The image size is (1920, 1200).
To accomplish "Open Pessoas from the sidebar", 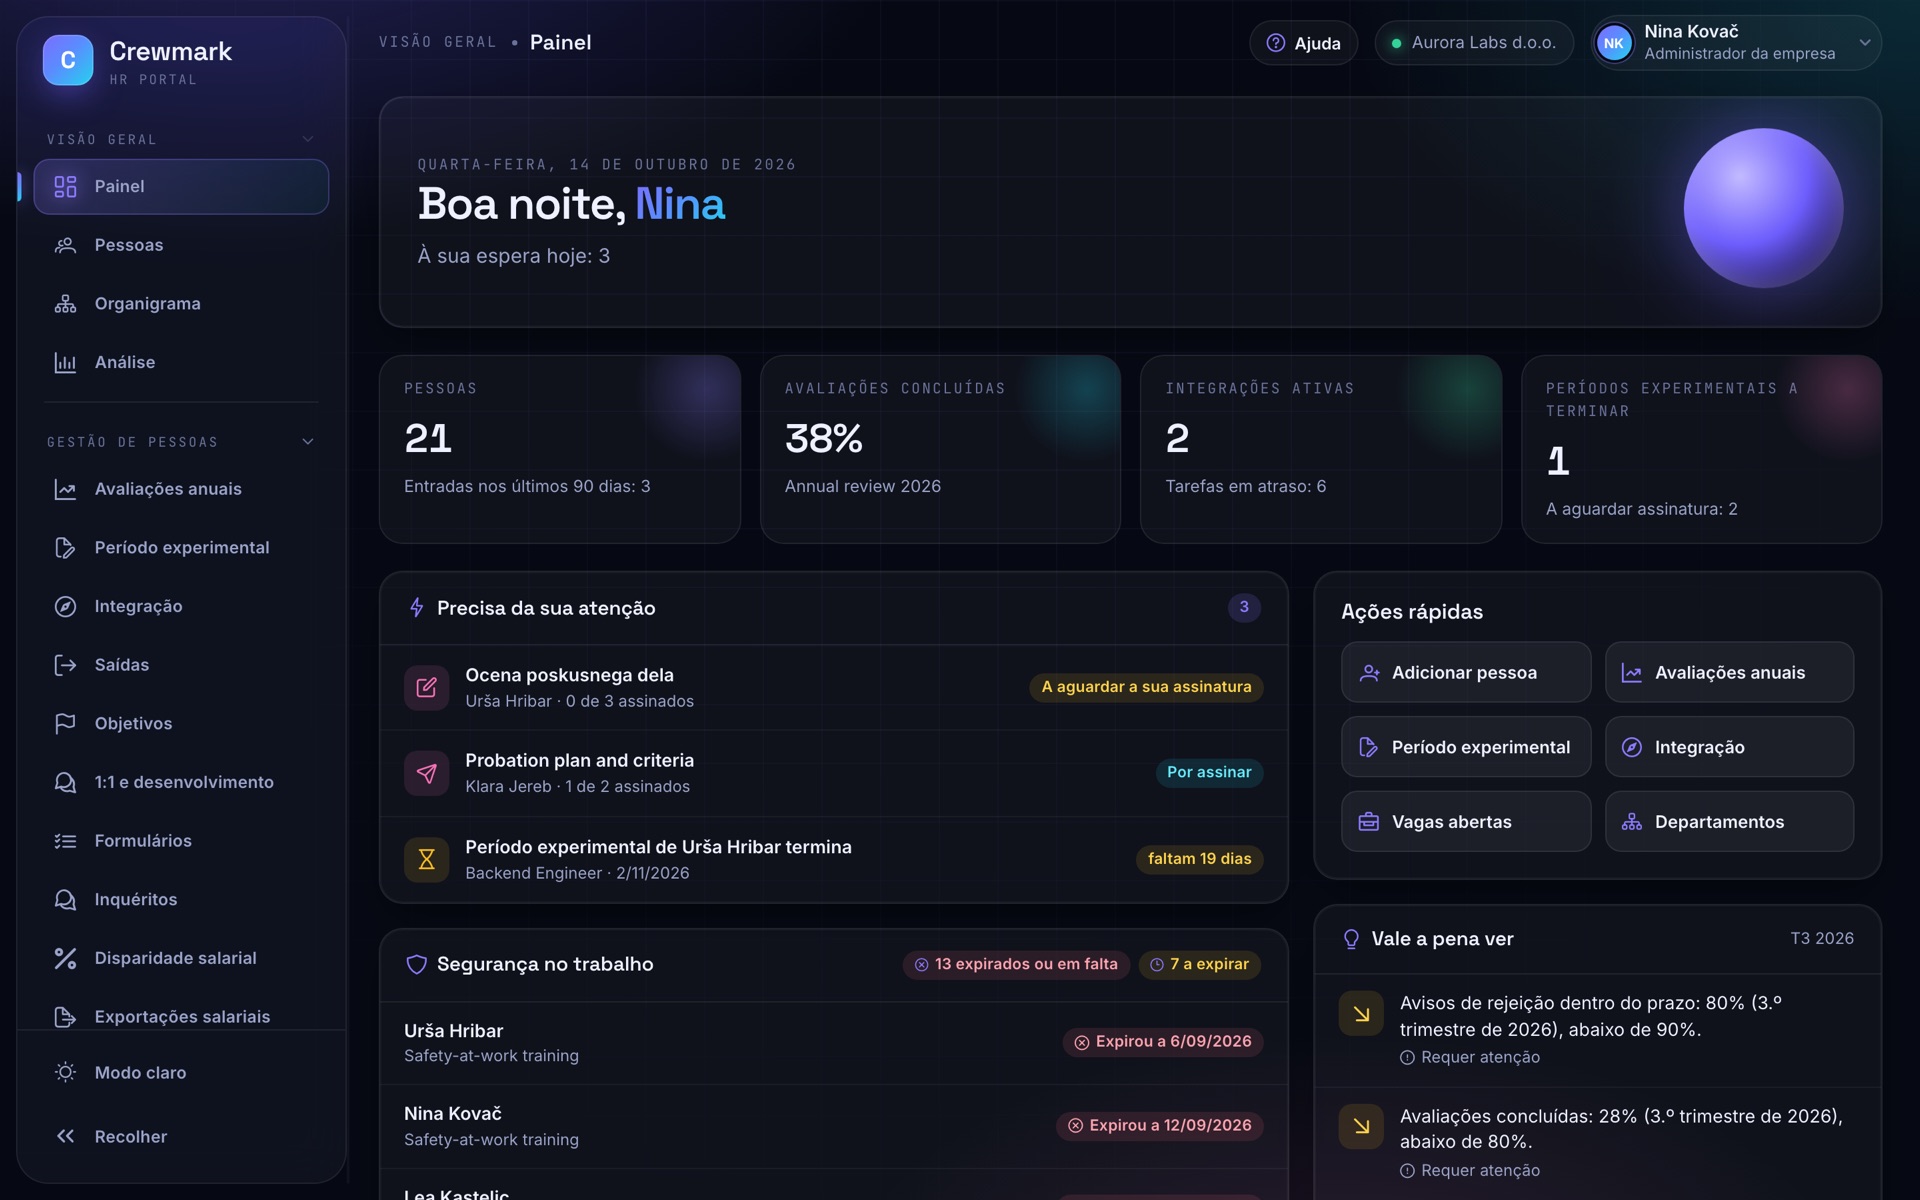I will [181, 245].
